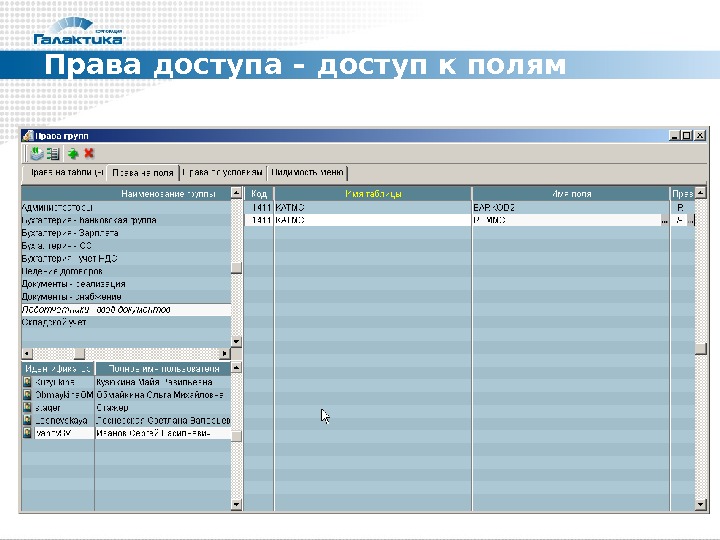
Task: Select Складской учет group
Action: click(126, 322)
